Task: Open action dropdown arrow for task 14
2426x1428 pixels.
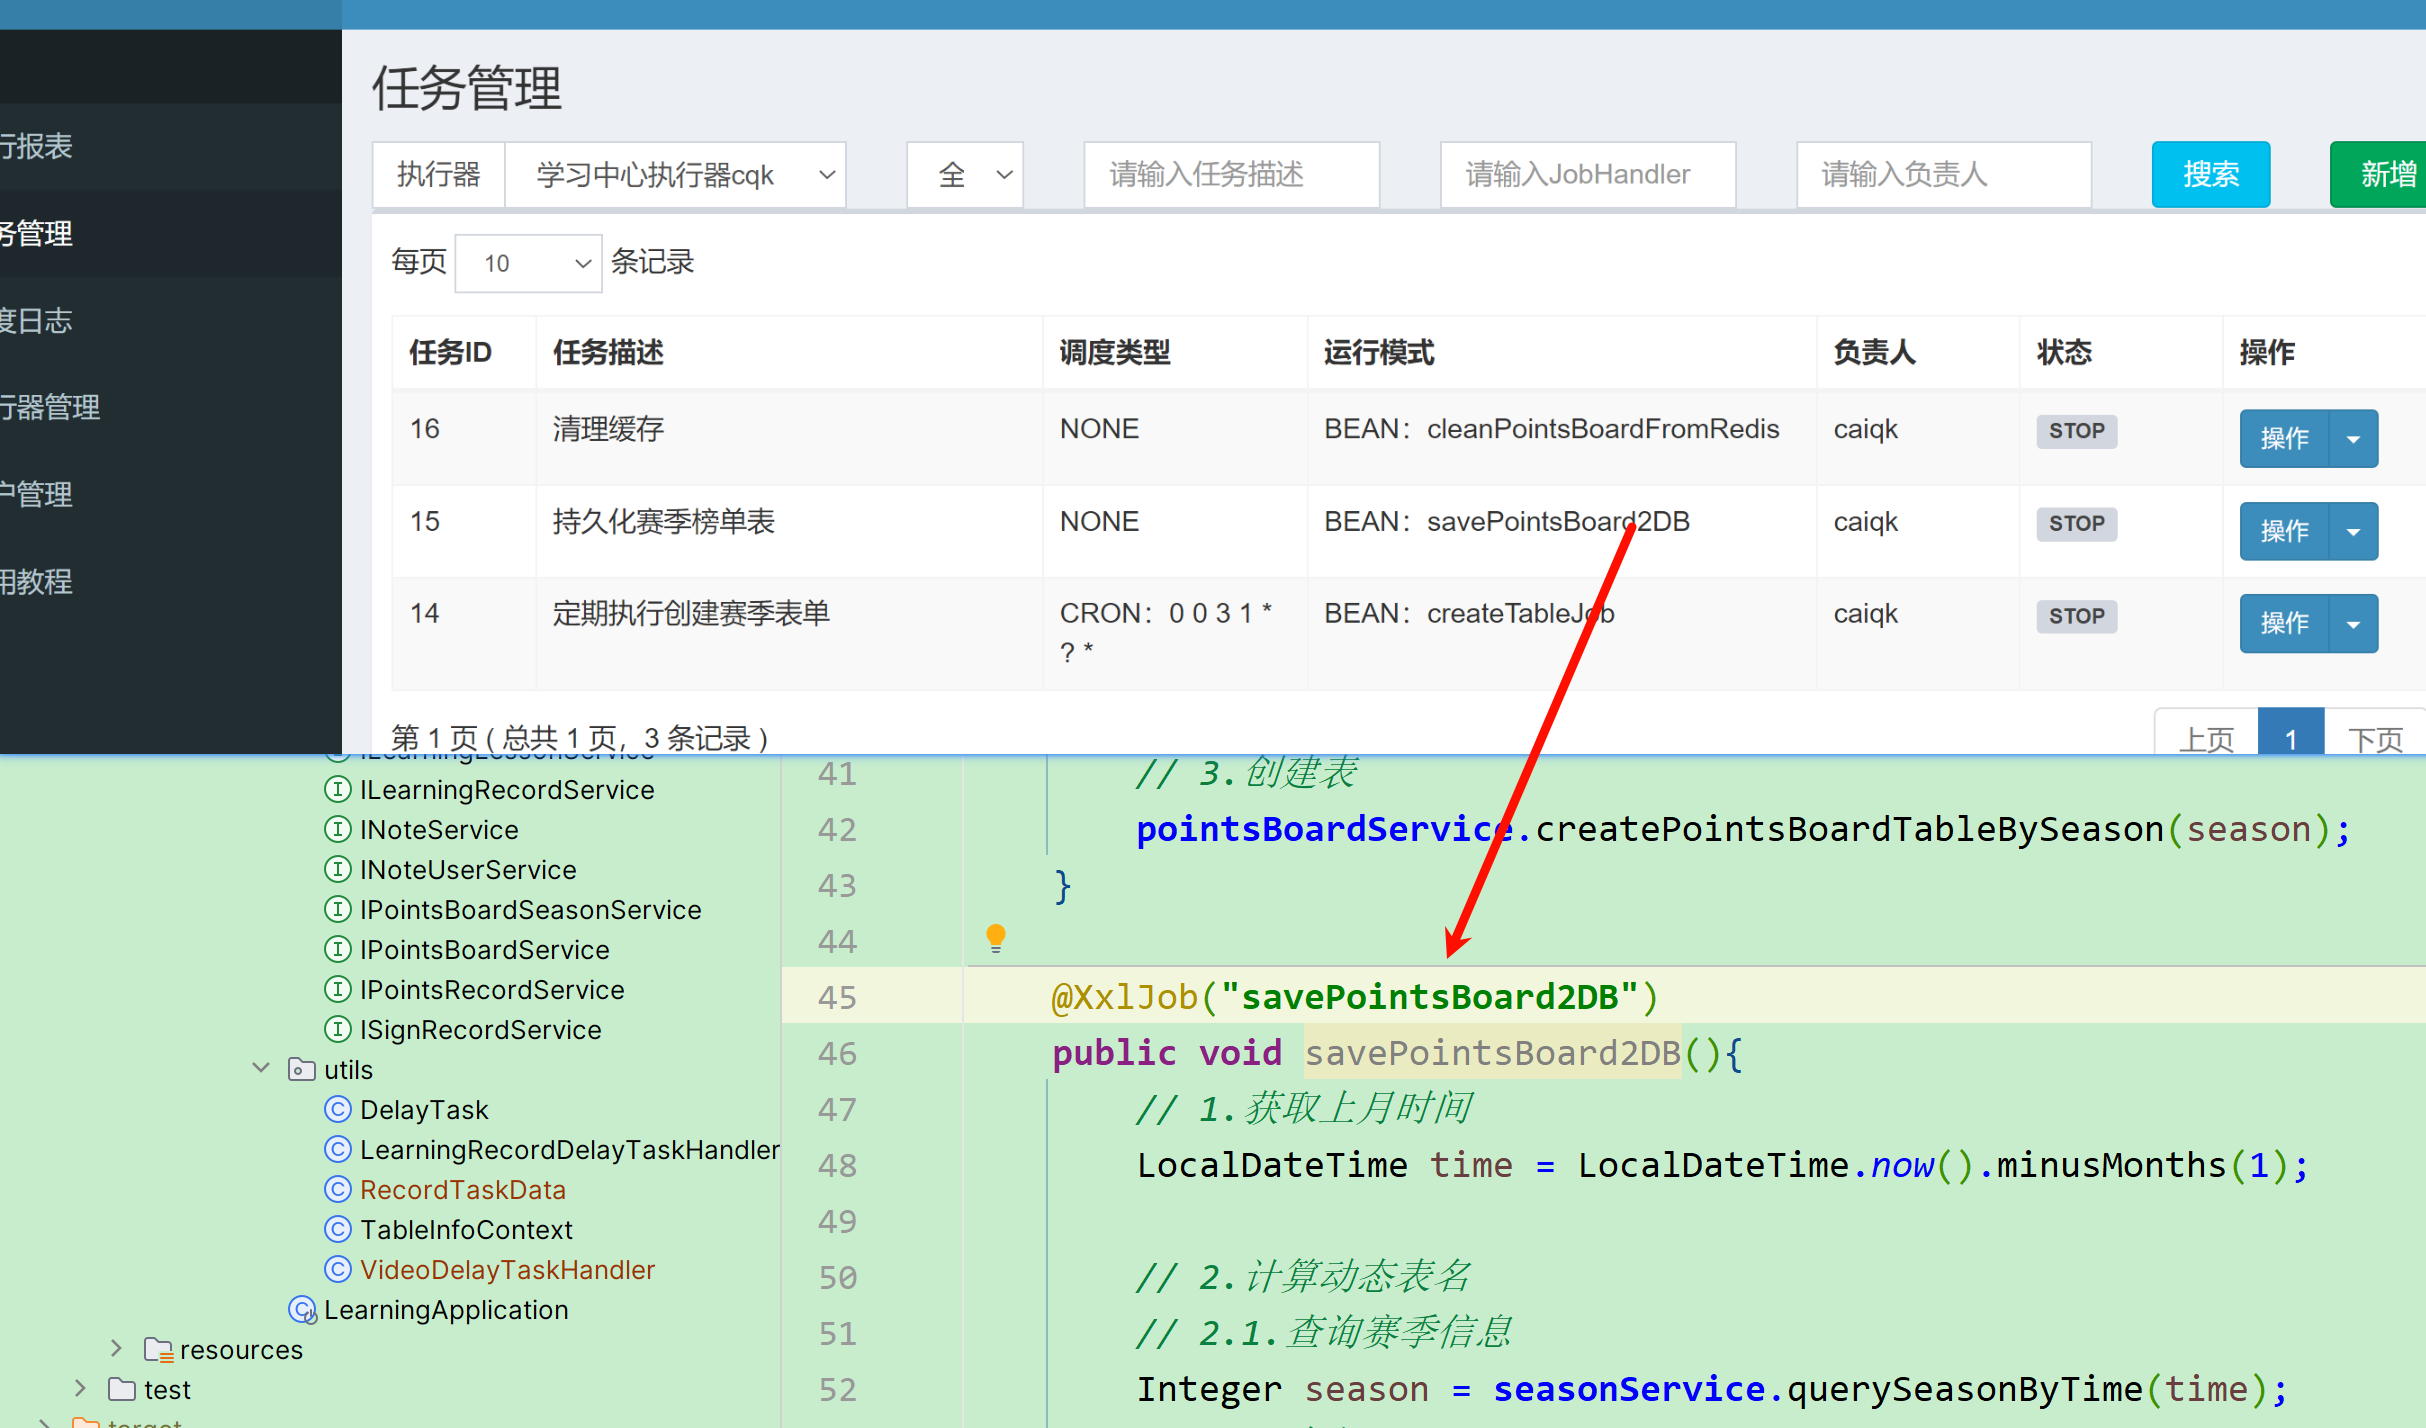Action: pos(2354,623)
